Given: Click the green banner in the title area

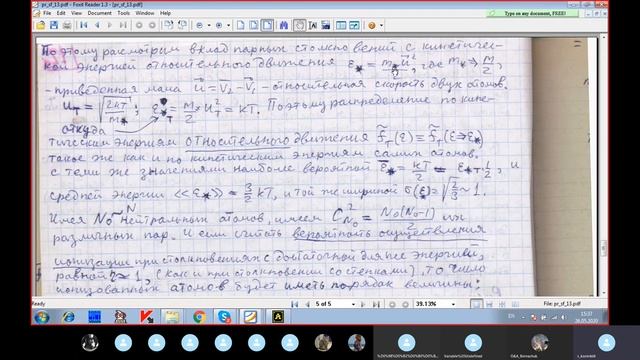Looking at the screenshot, I should pyautogui.click(x=532, y=13).
